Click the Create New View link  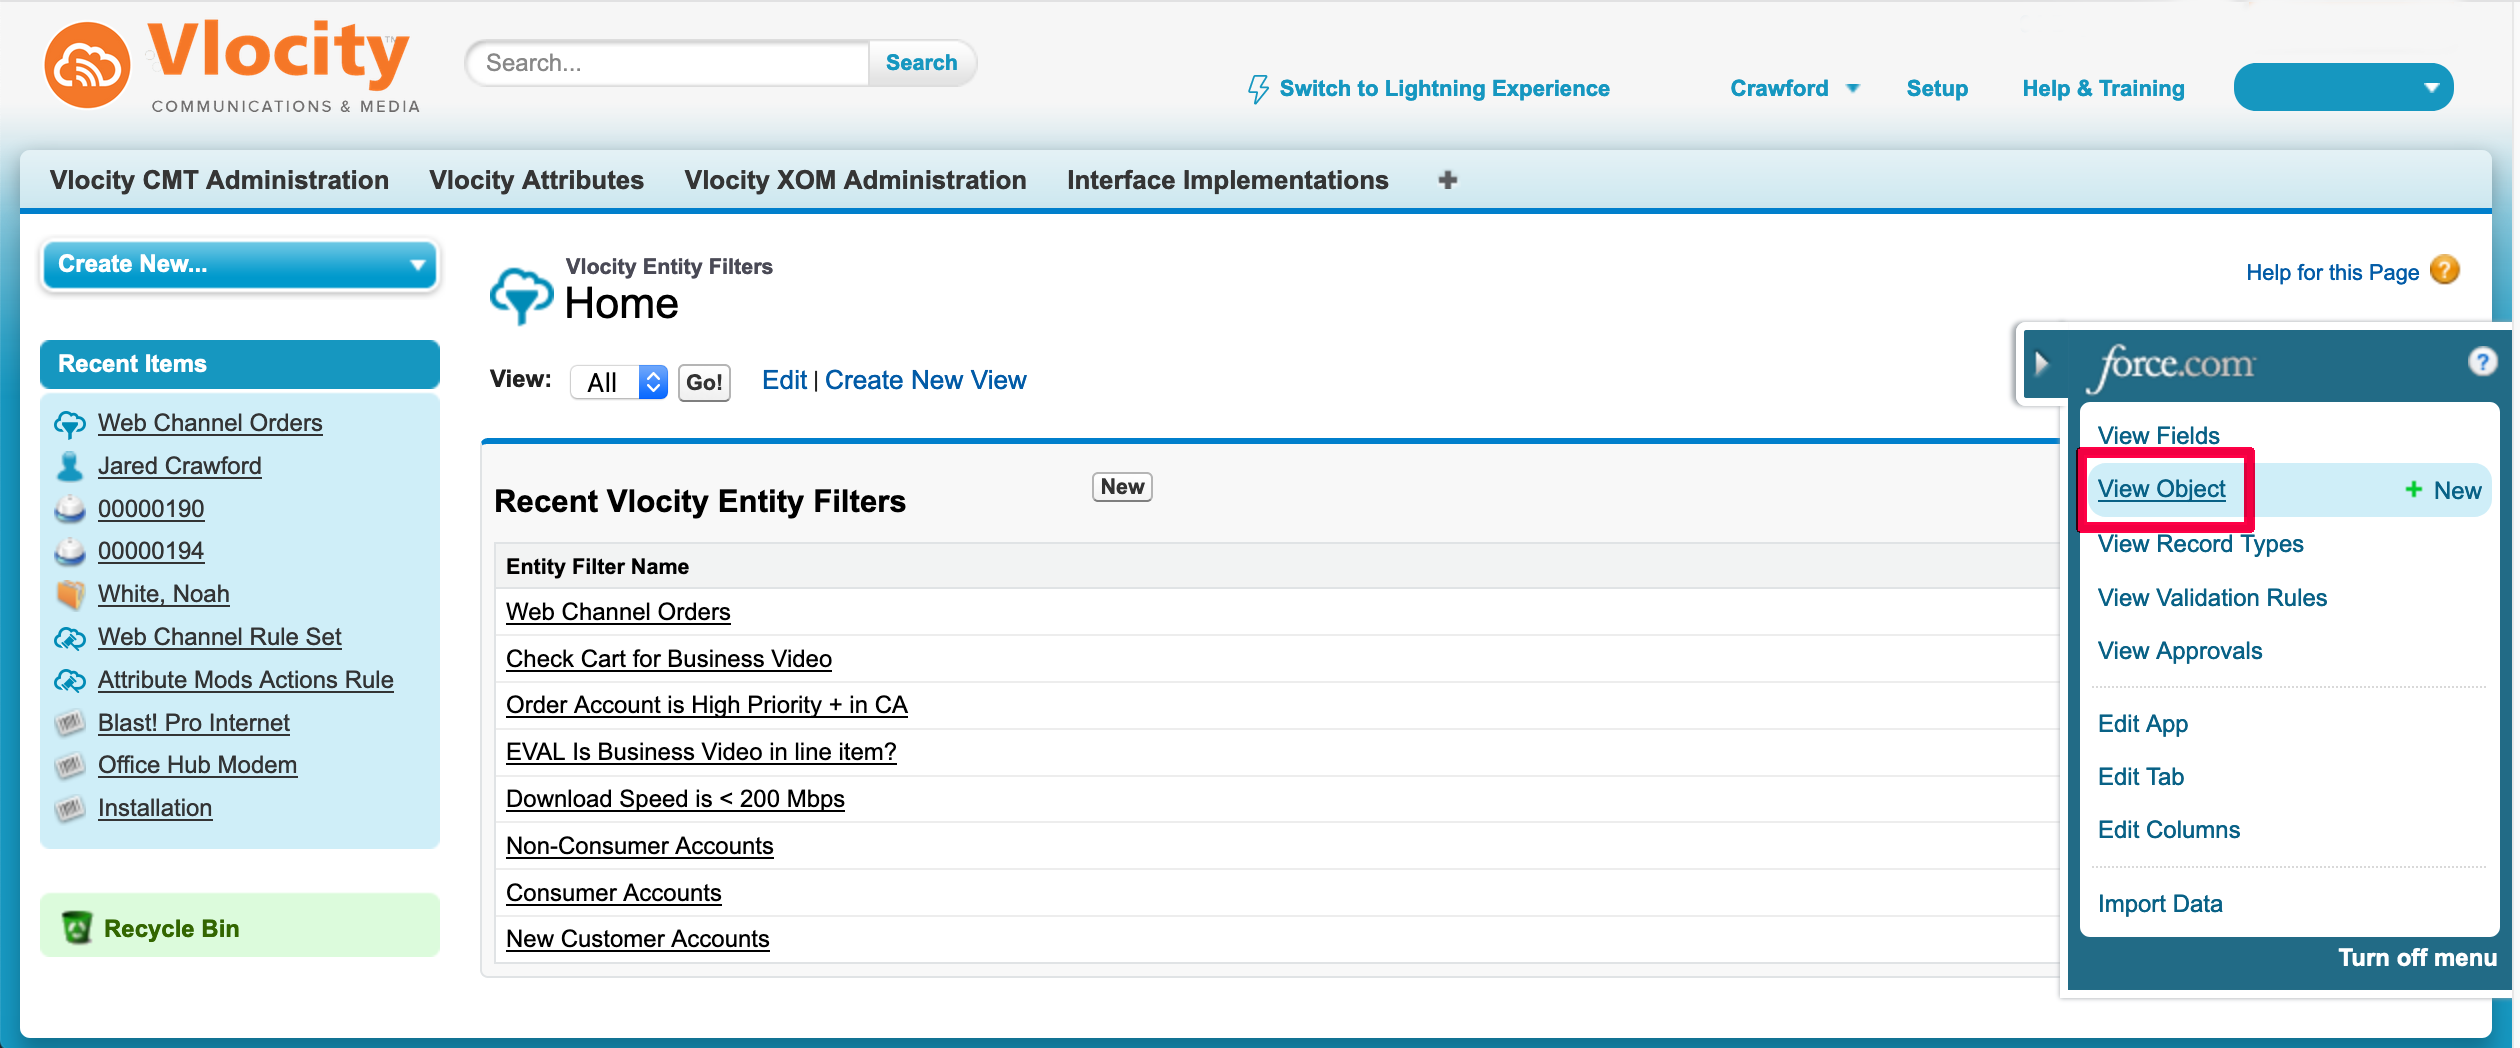click(x=925, y=380)
